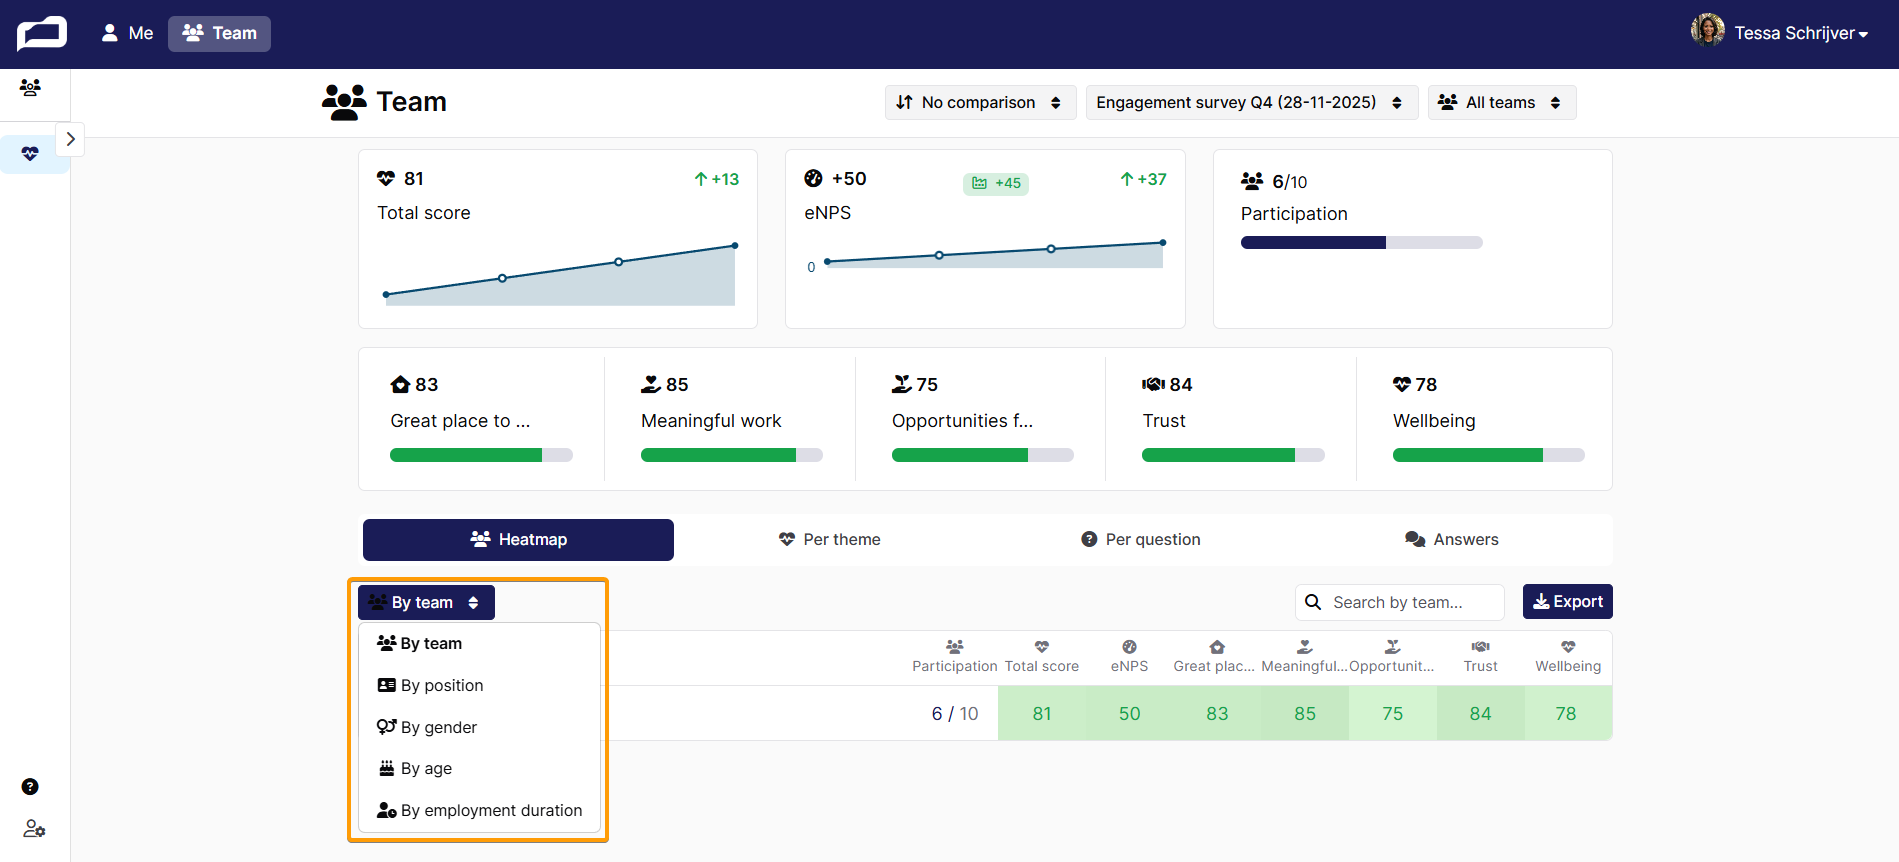1899x862 pixels.
Task: Switch to the Per theme tab
Action: point(830,540)
